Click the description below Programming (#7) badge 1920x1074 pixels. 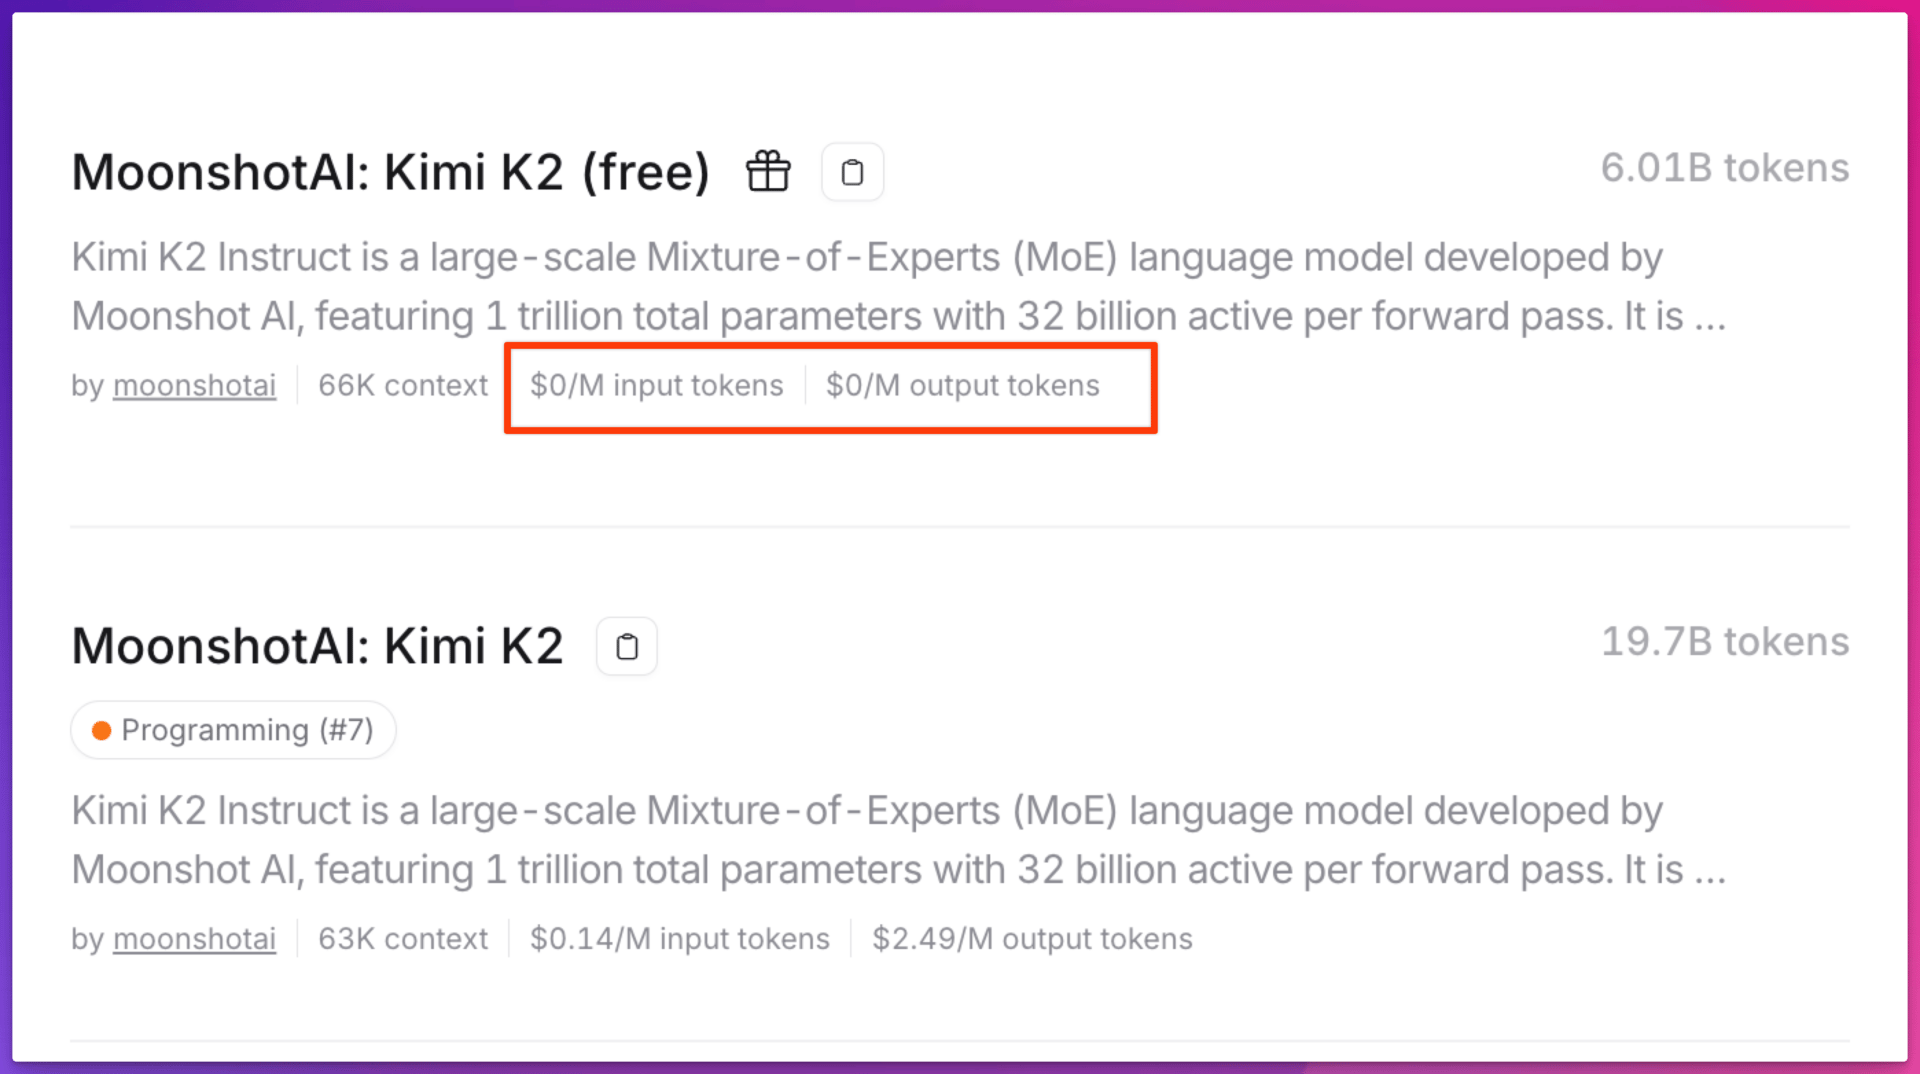point(898,840)
